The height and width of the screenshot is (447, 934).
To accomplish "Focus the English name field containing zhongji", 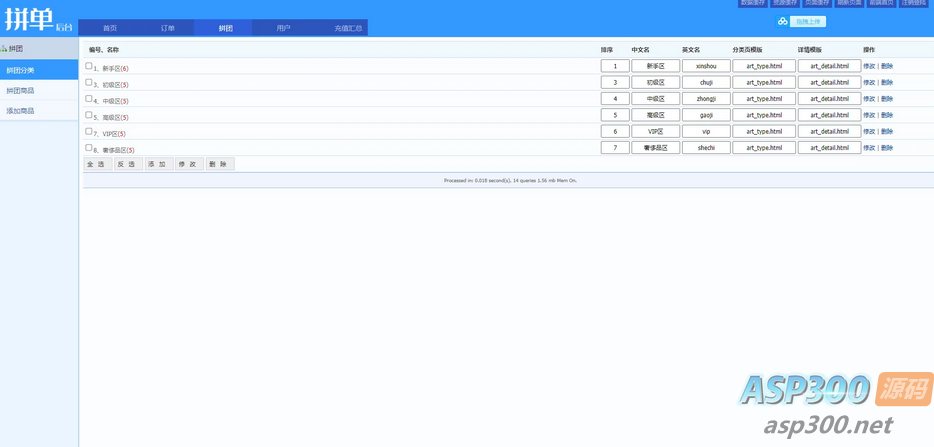I will (x=706, y=99).
